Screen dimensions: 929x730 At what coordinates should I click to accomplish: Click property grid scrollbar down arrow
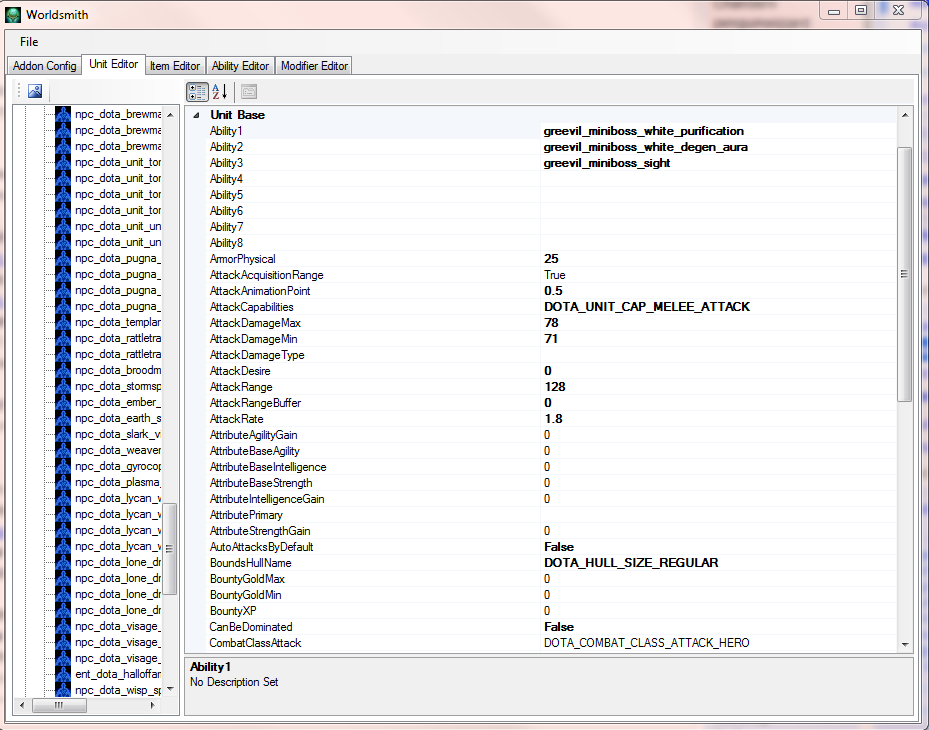point(905,644)
